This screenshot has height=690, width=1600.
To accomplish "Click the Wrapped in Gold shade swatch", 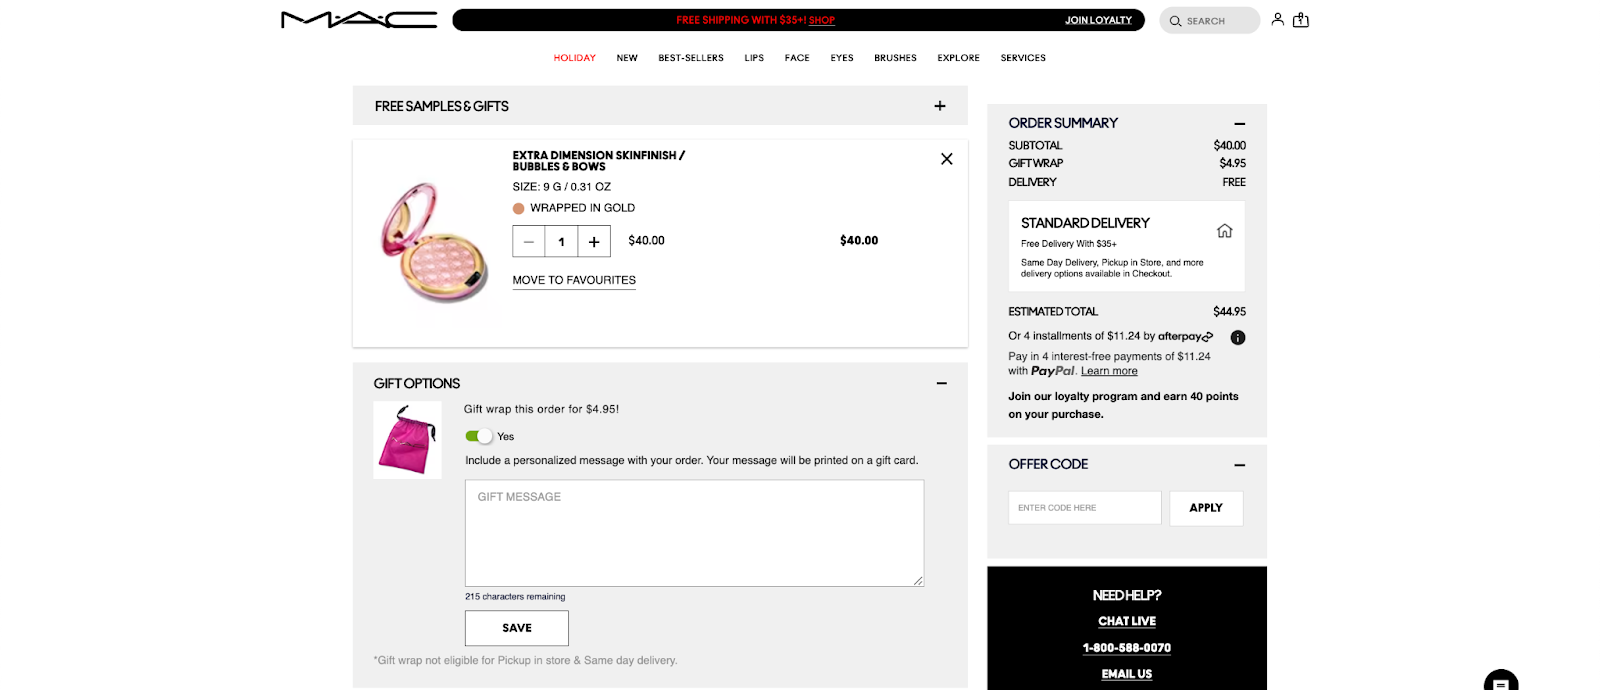I will [519, 209].
